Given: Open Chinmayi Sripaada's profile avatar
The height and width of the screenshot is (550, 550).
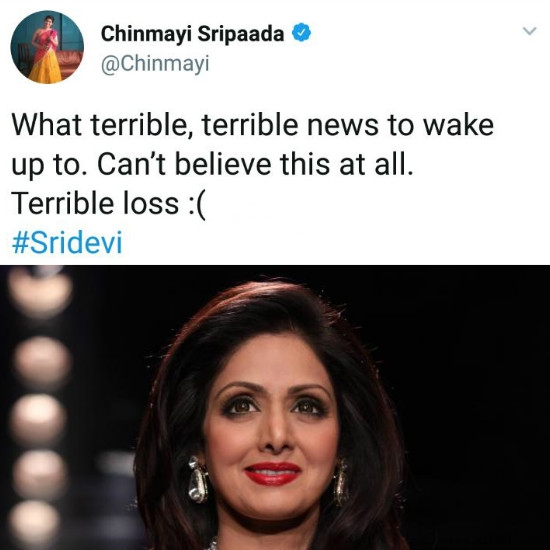Looking at the screenshot, I should click(47, 47).
